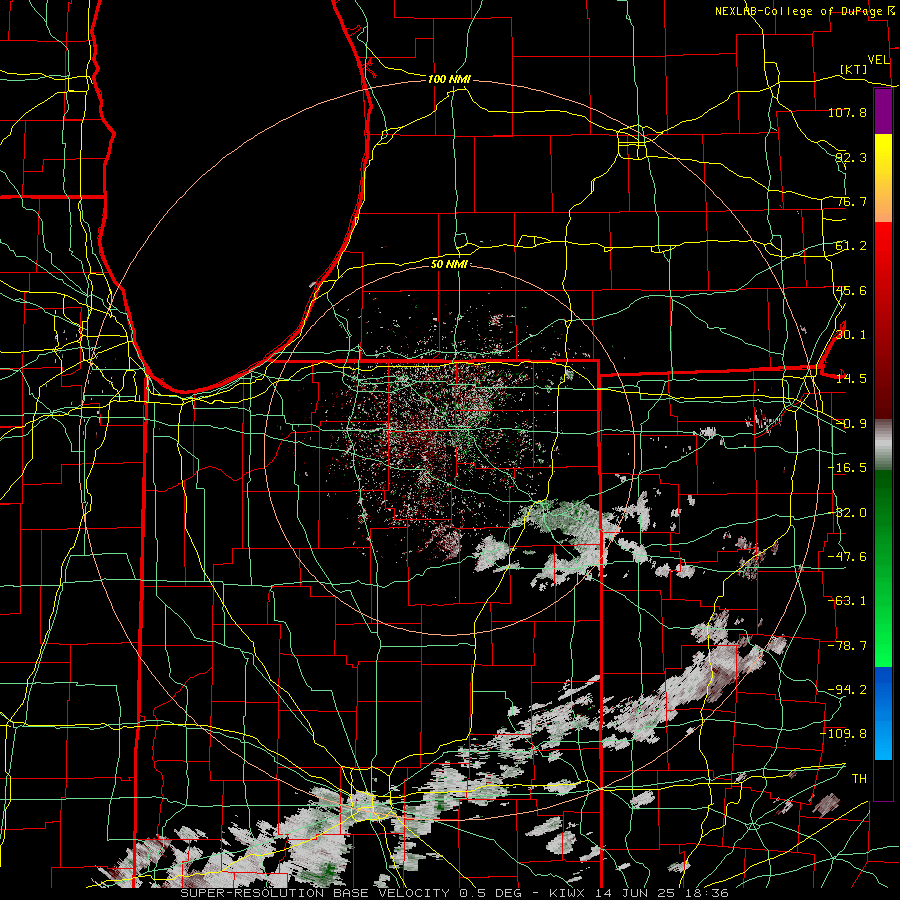Viewport: 900px width, 900px height.
Task: Click the 100 NMI range ring label
Action: 449,79
